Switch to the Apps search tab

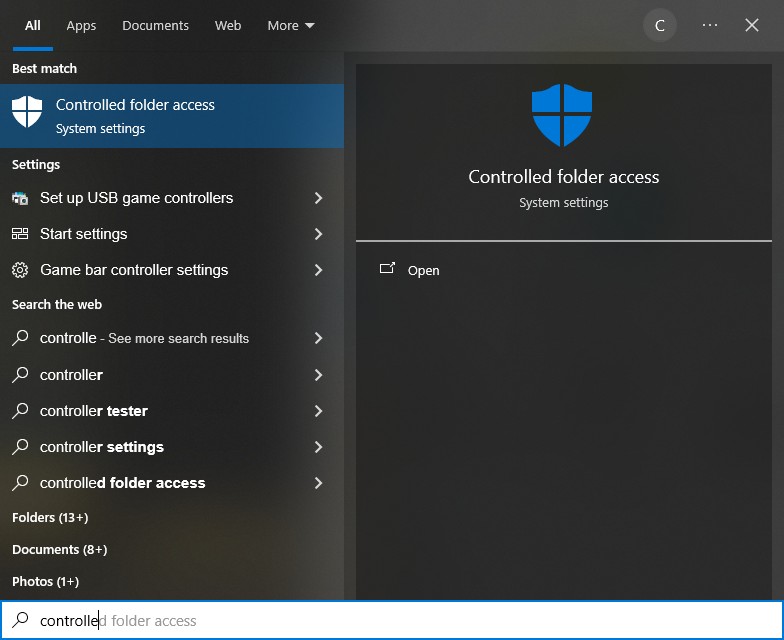81,26
